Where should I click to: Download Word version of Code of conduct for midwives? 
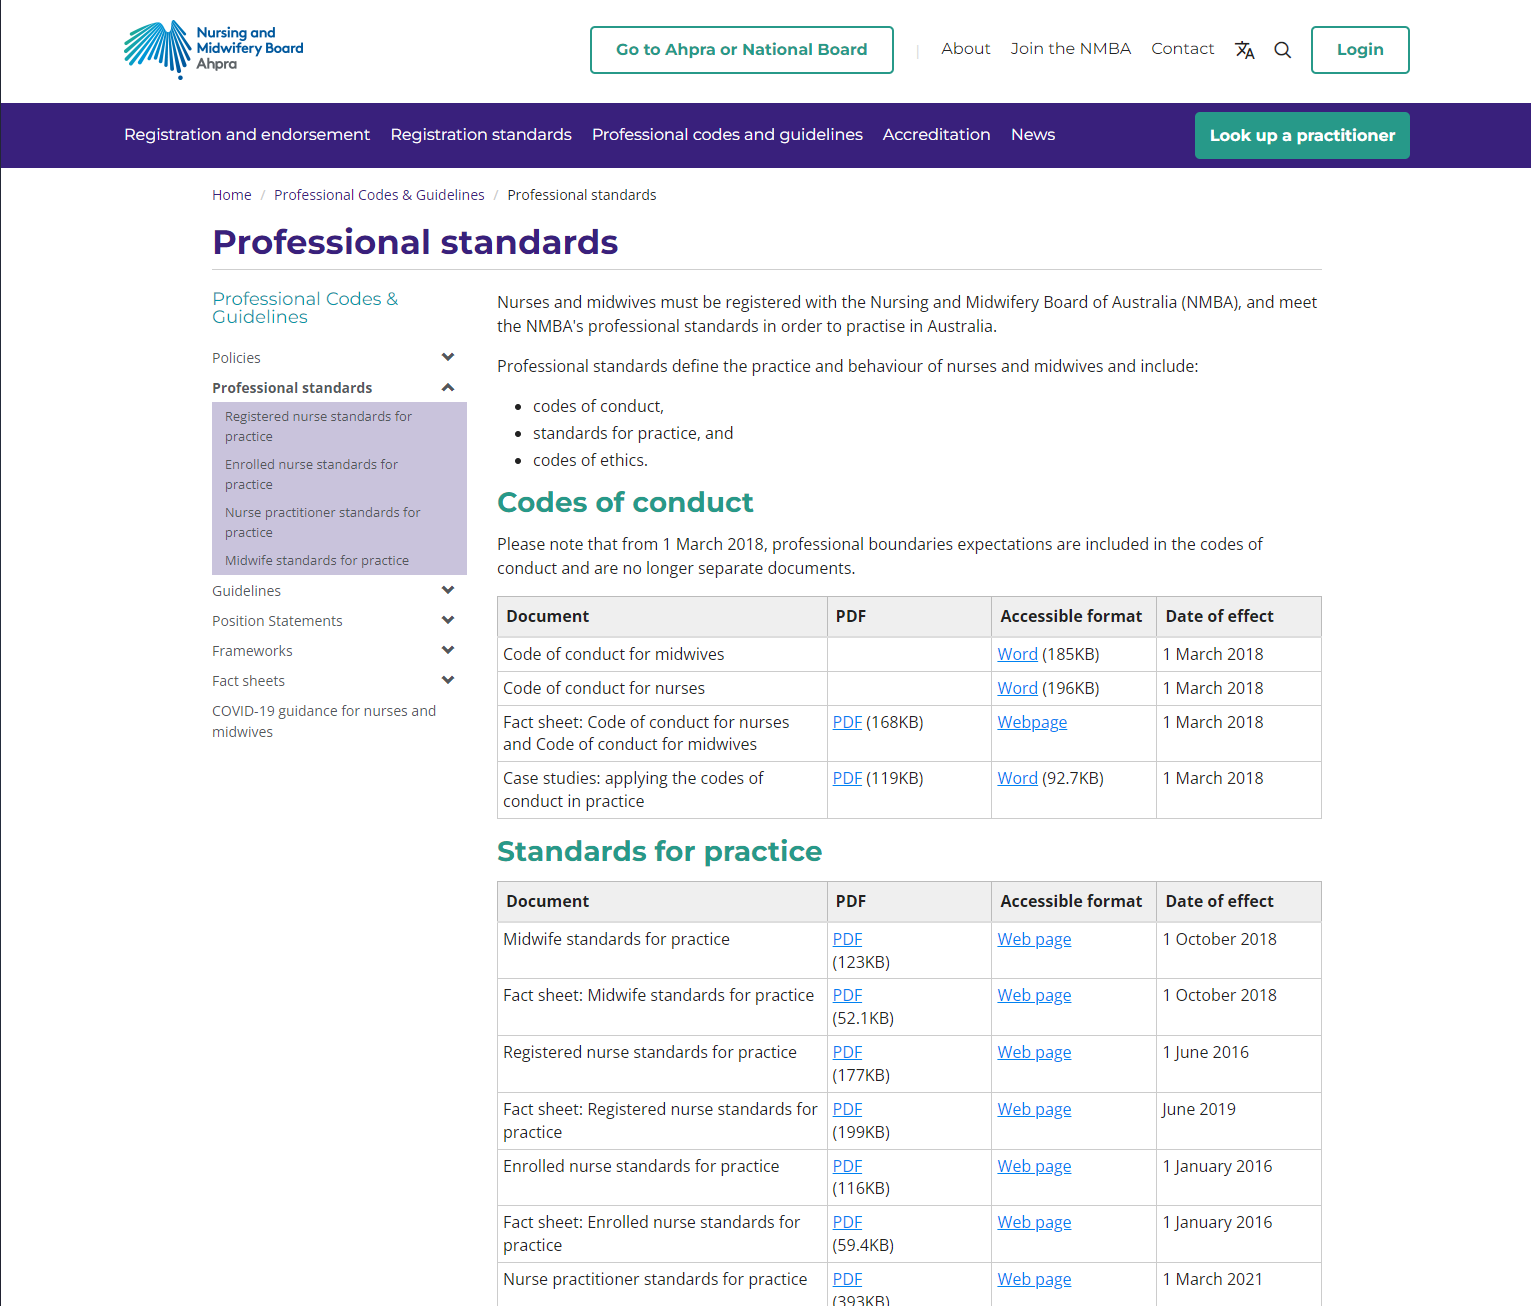(x=1017, y=654)
